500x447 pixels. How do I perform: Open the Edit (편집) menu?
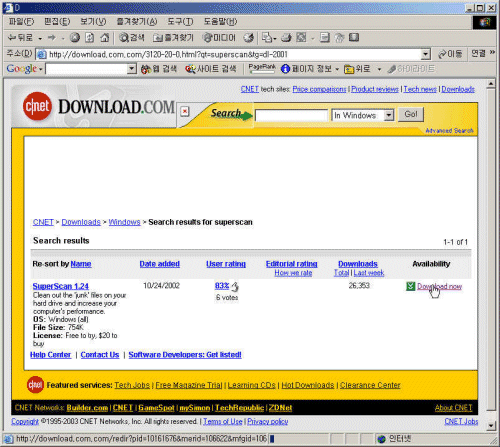[57, 22]
